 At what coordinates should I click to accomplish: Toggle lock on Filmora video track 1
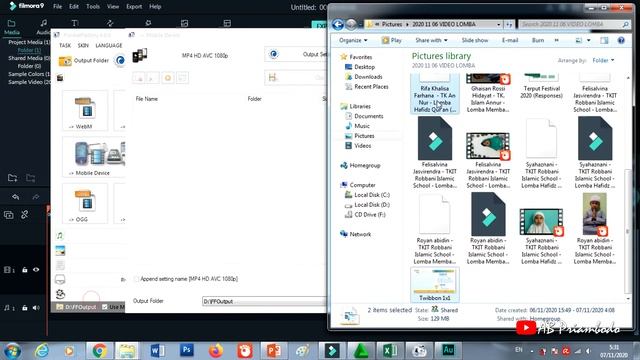click(x=24, y=270)
